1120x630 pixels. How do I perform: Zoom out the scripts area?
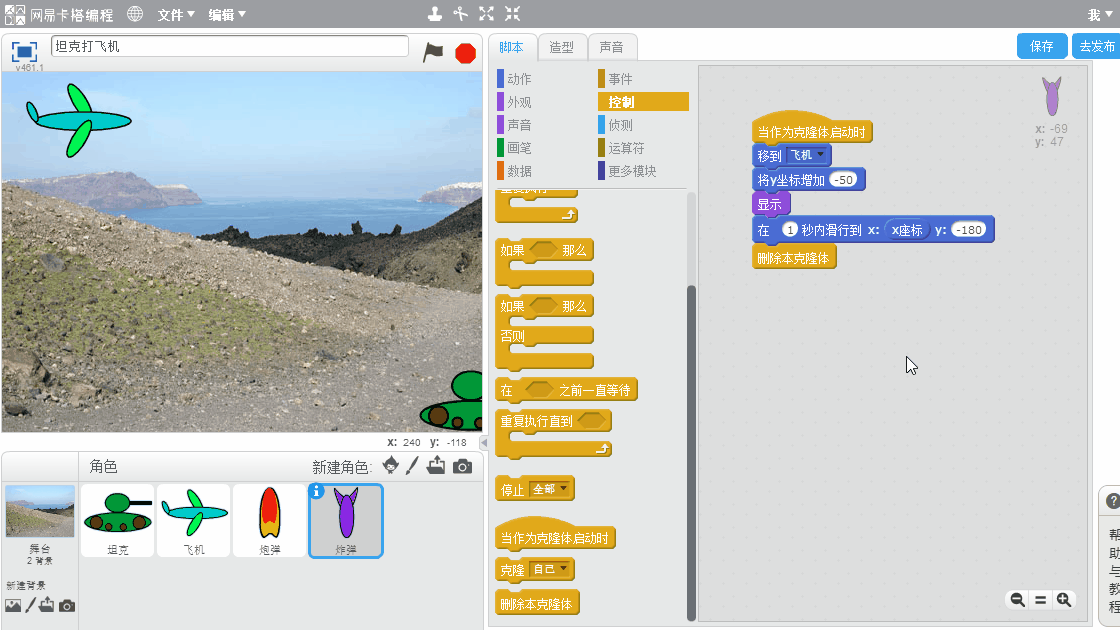point(1017,600)
